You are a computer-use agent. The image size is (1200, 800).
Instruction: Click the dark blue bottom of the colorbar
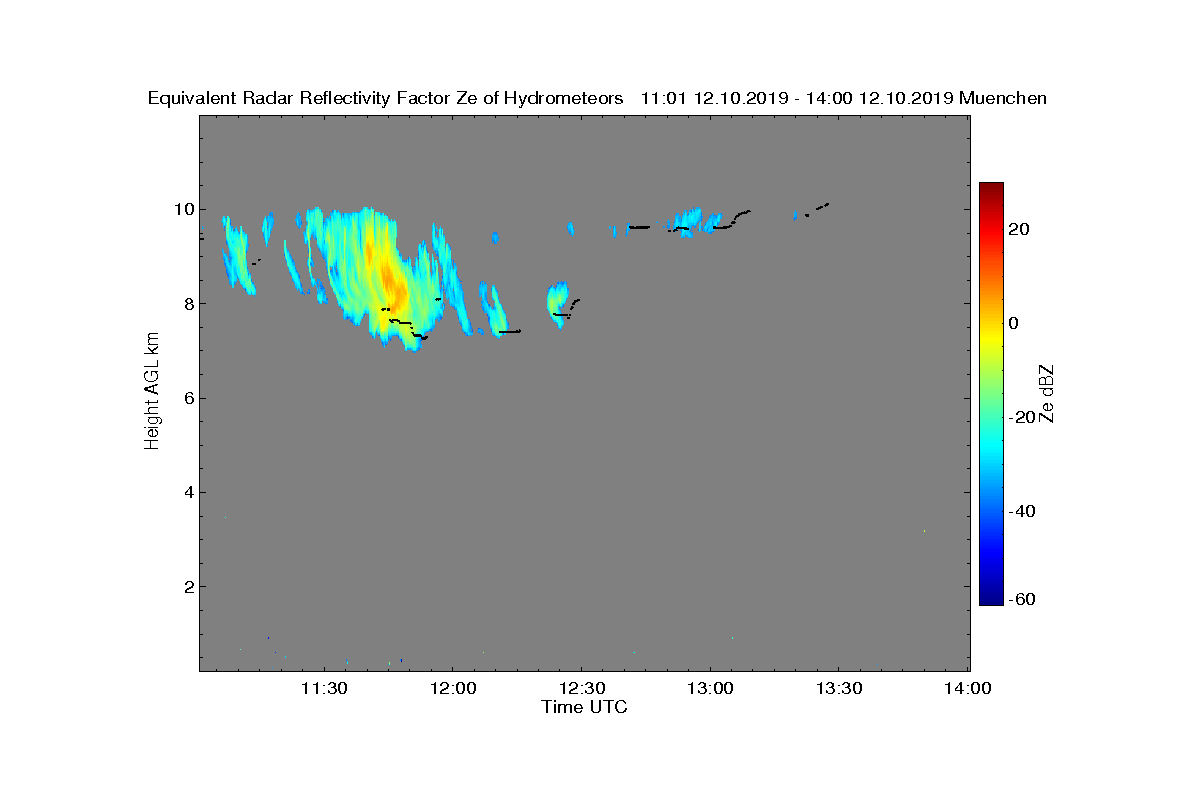[x=991, y=597]
